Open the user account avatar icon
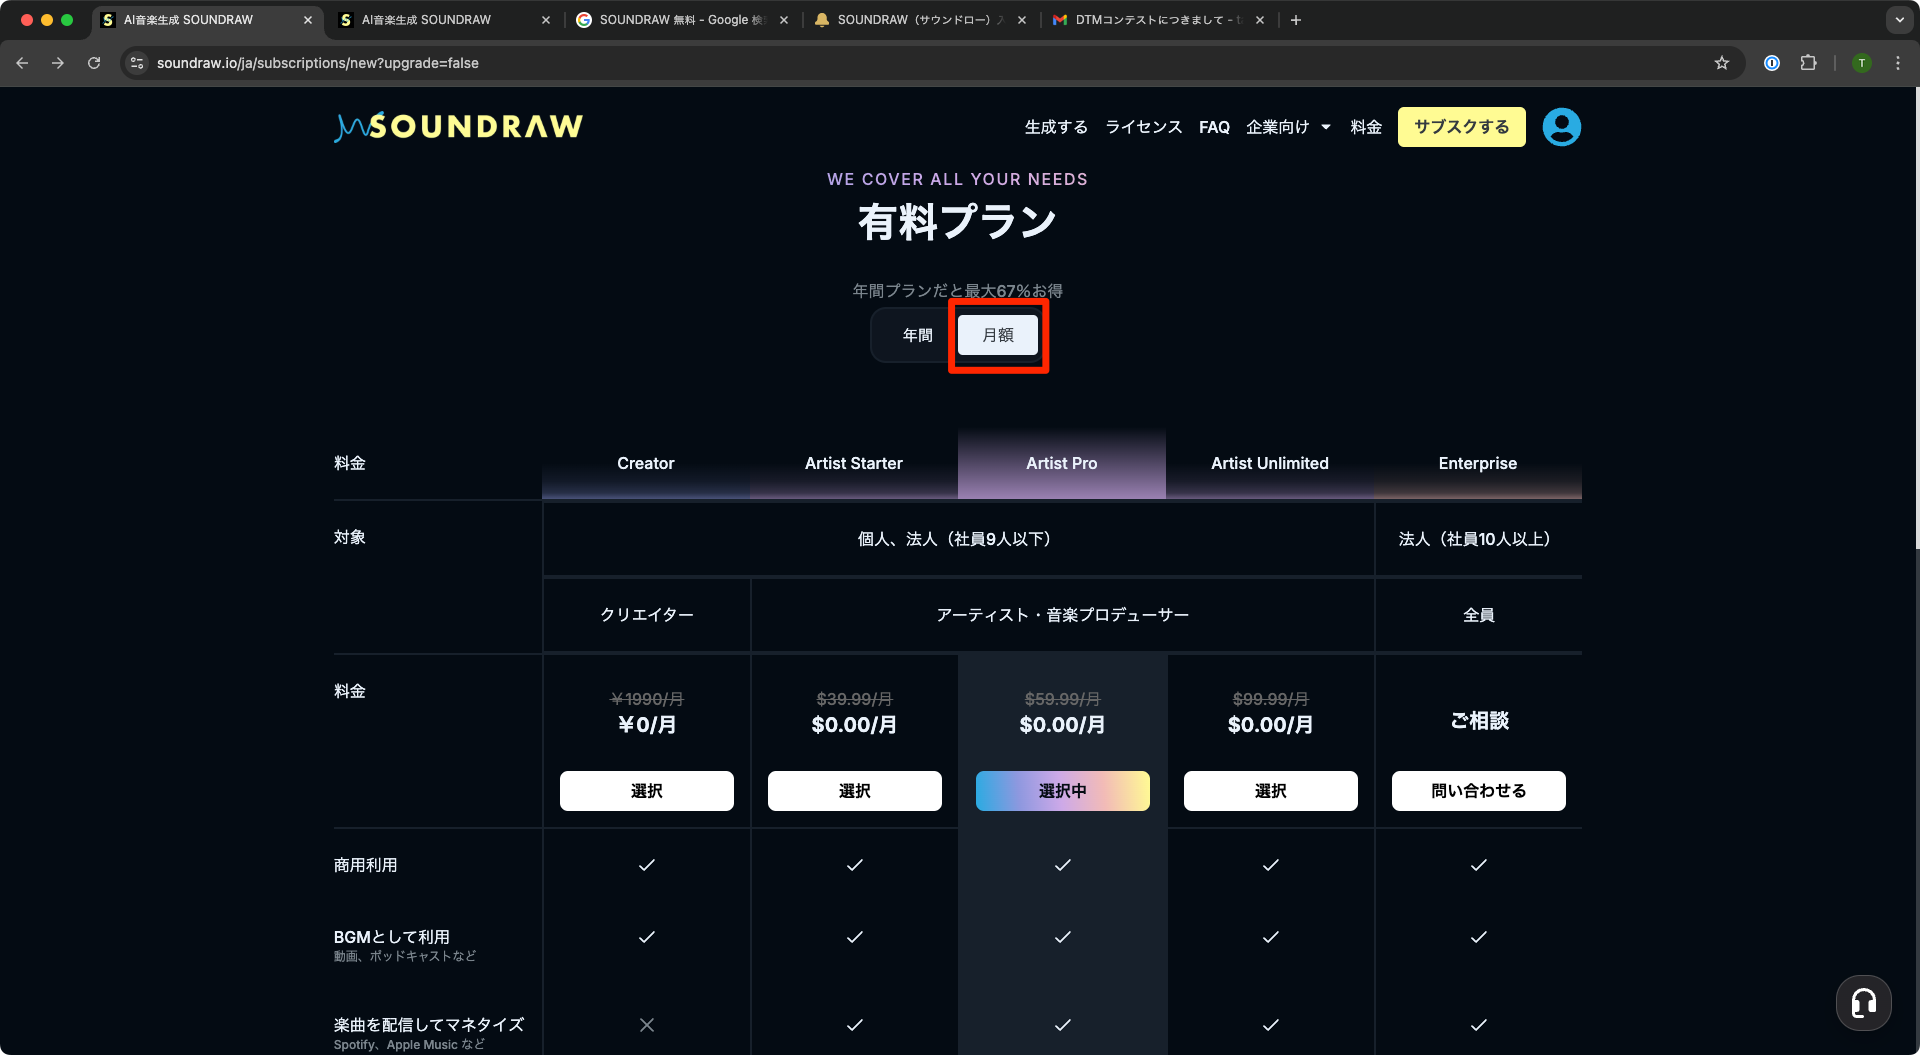Viewport: 1920px width, 1055px height. coord(1561,127)
